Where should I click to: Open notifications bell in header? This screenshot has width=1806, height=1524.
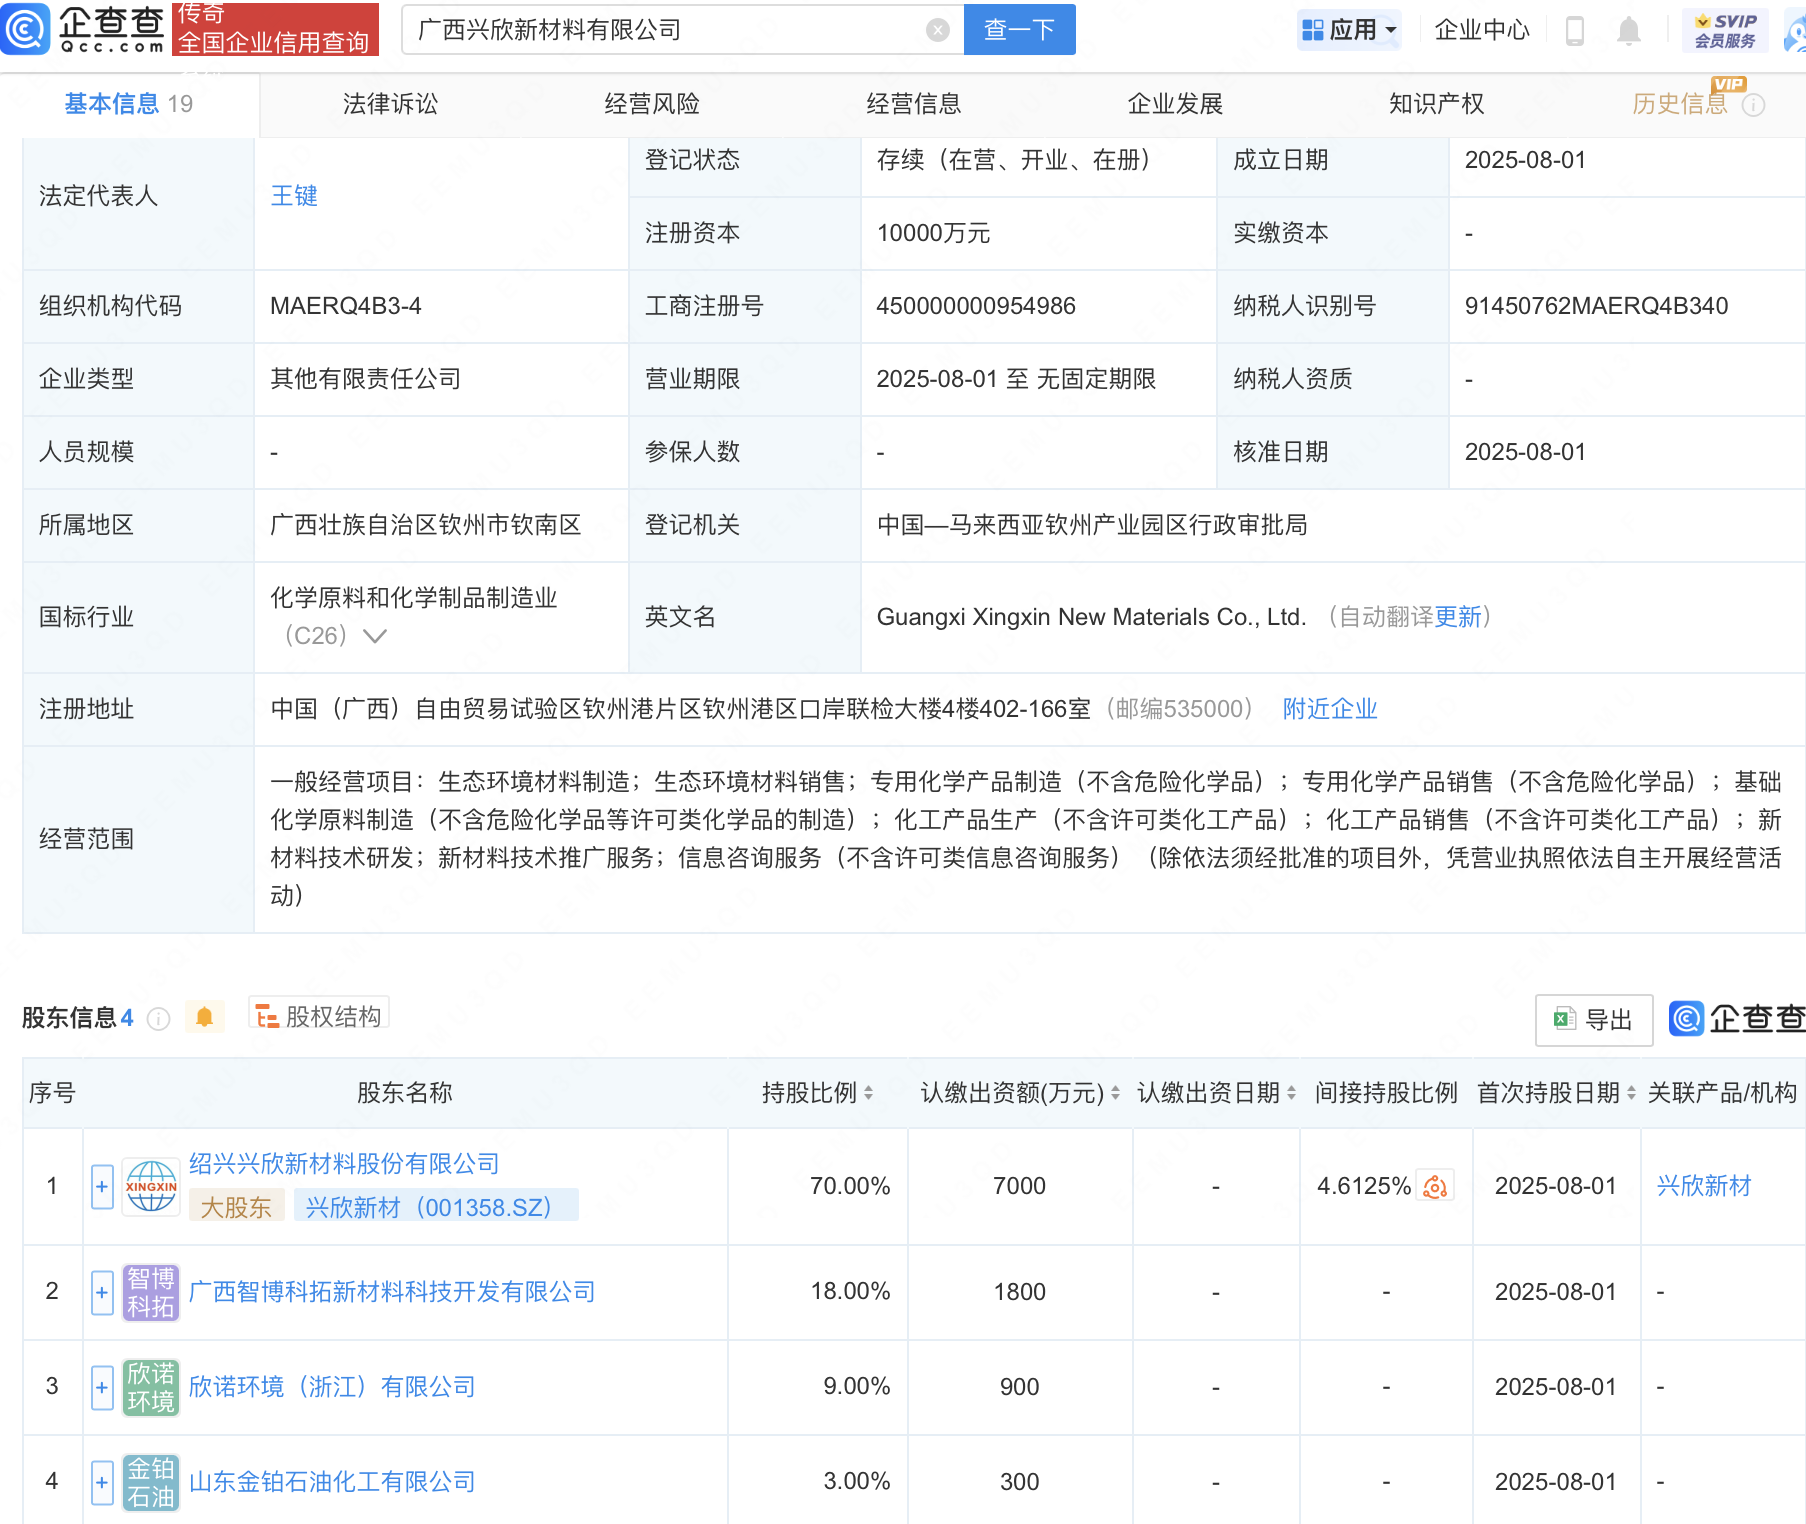click(x=1629, y=31)
